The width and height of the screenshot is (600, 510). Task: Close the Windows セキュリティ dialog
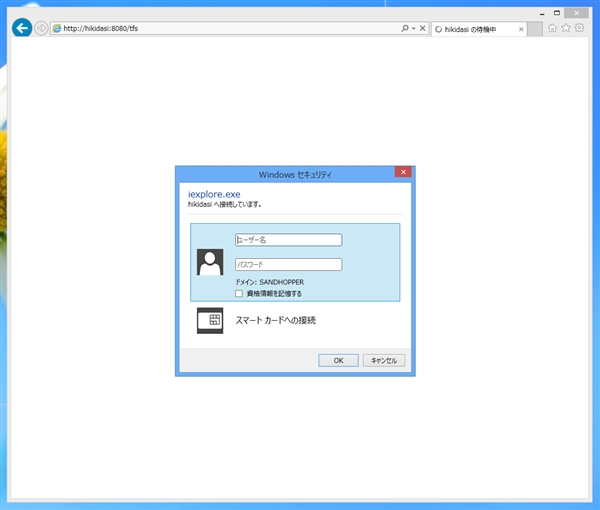point(403,172)
